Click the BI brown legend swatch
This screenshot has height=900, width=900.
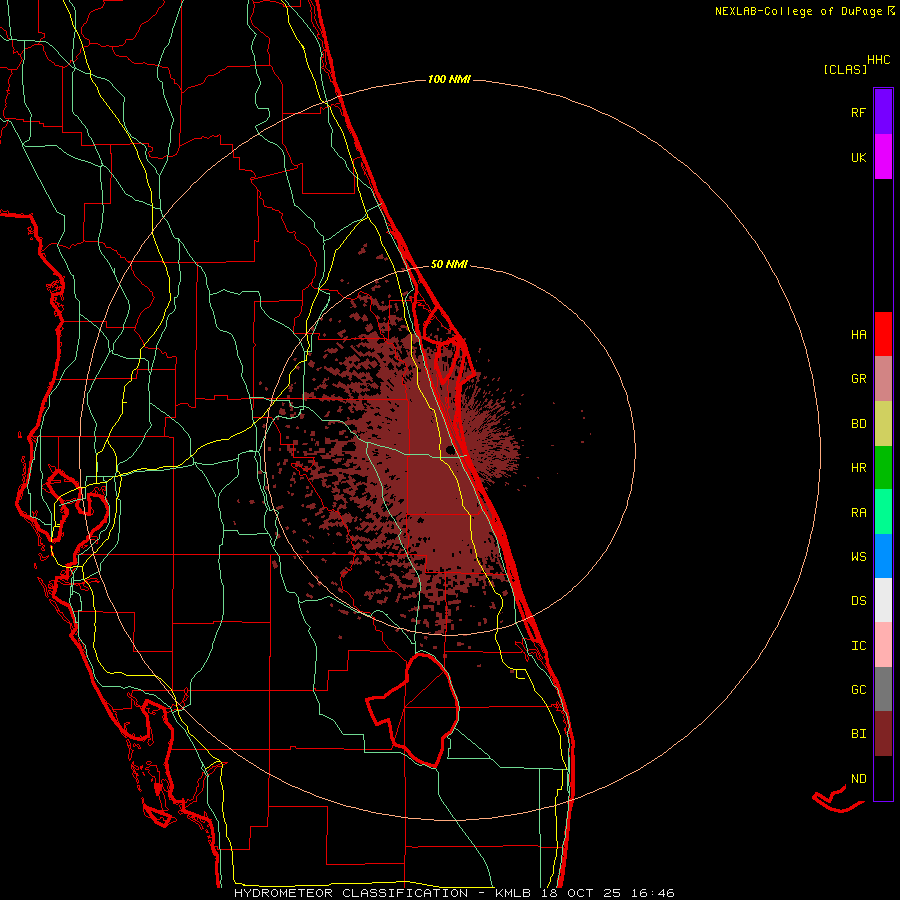[883, 734]
